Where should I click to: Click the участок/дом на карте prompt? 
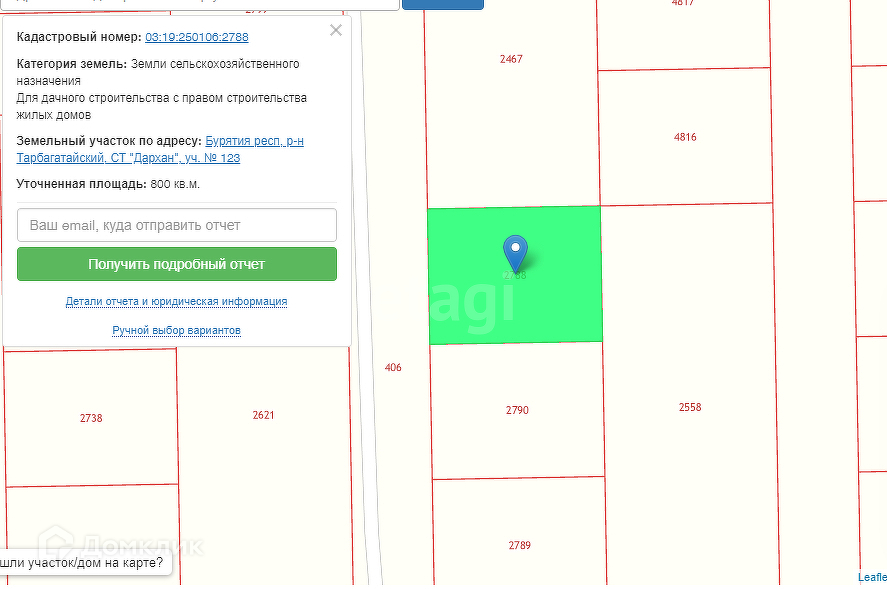click(x=85, y=562)
